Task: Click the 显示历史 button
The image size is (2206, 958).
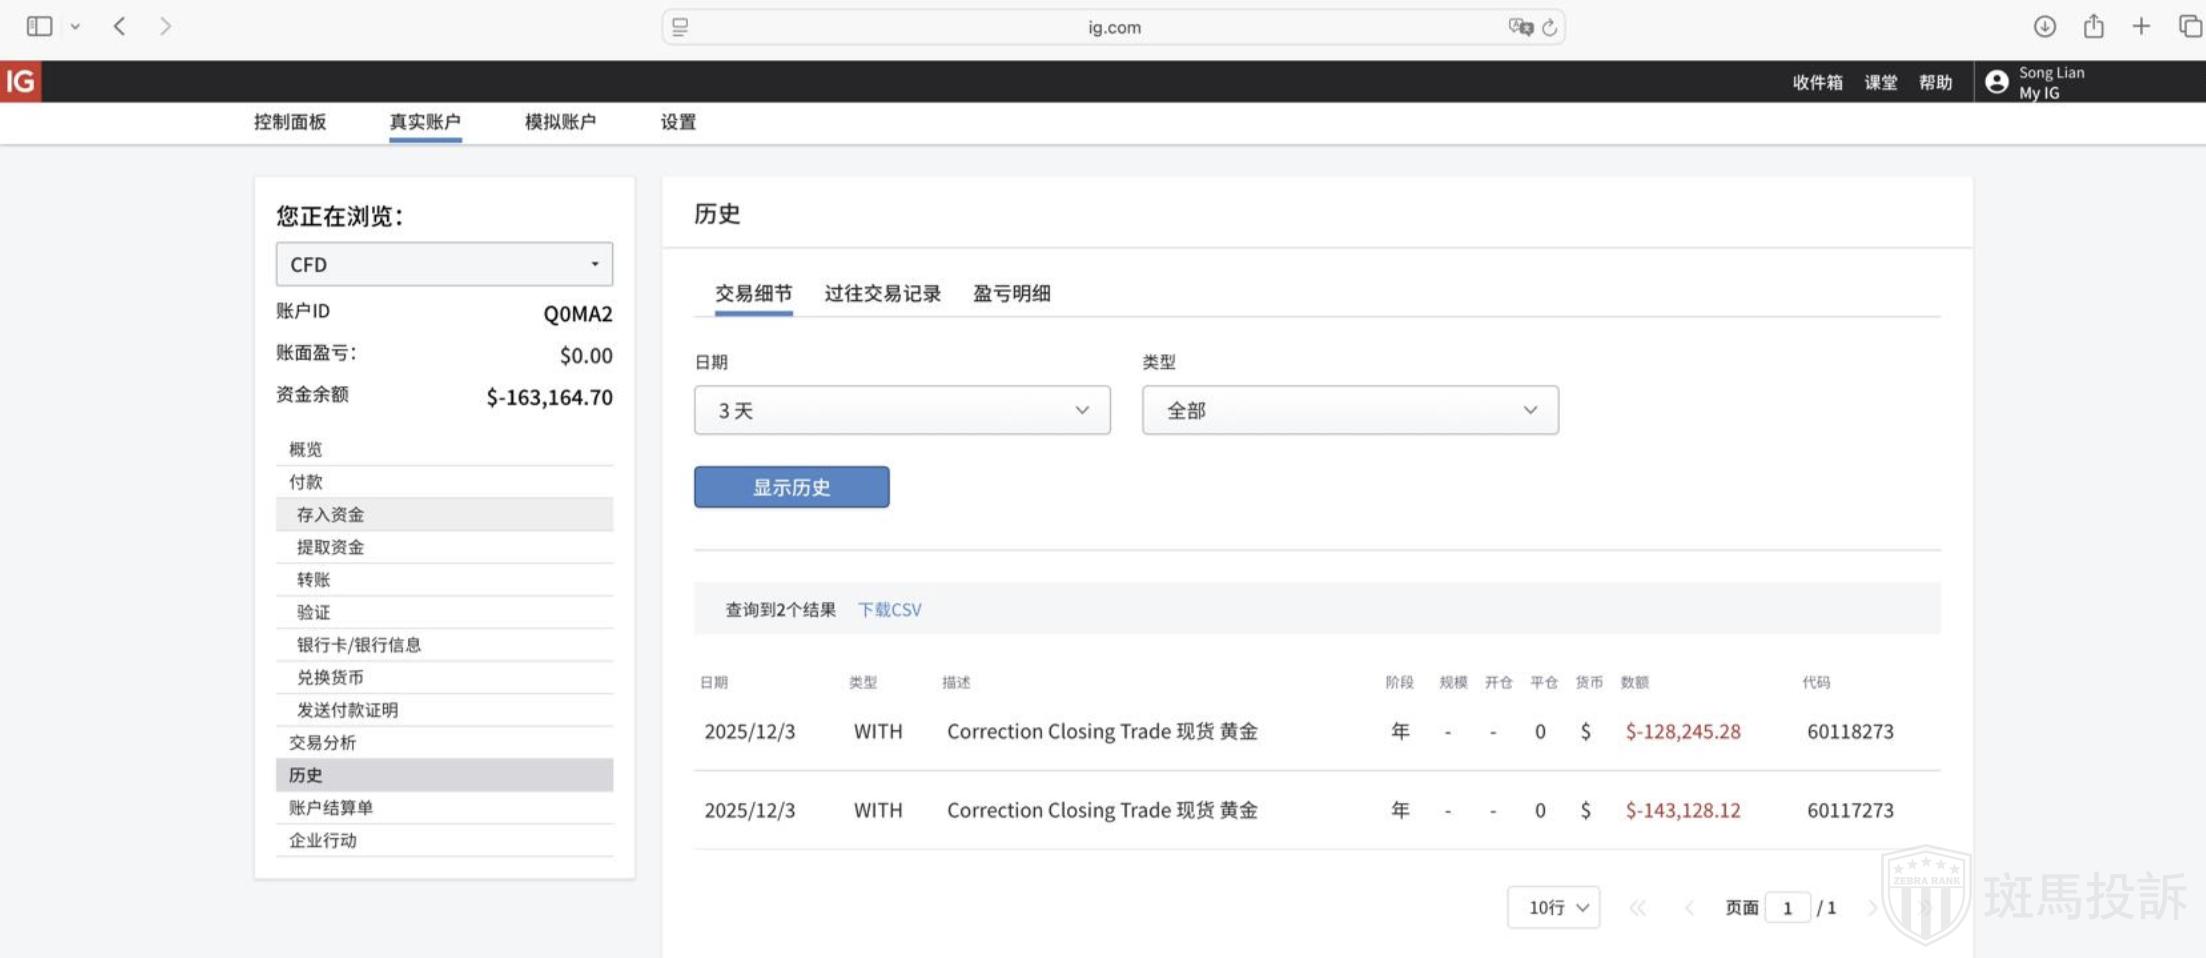Action: pos(791,487)
